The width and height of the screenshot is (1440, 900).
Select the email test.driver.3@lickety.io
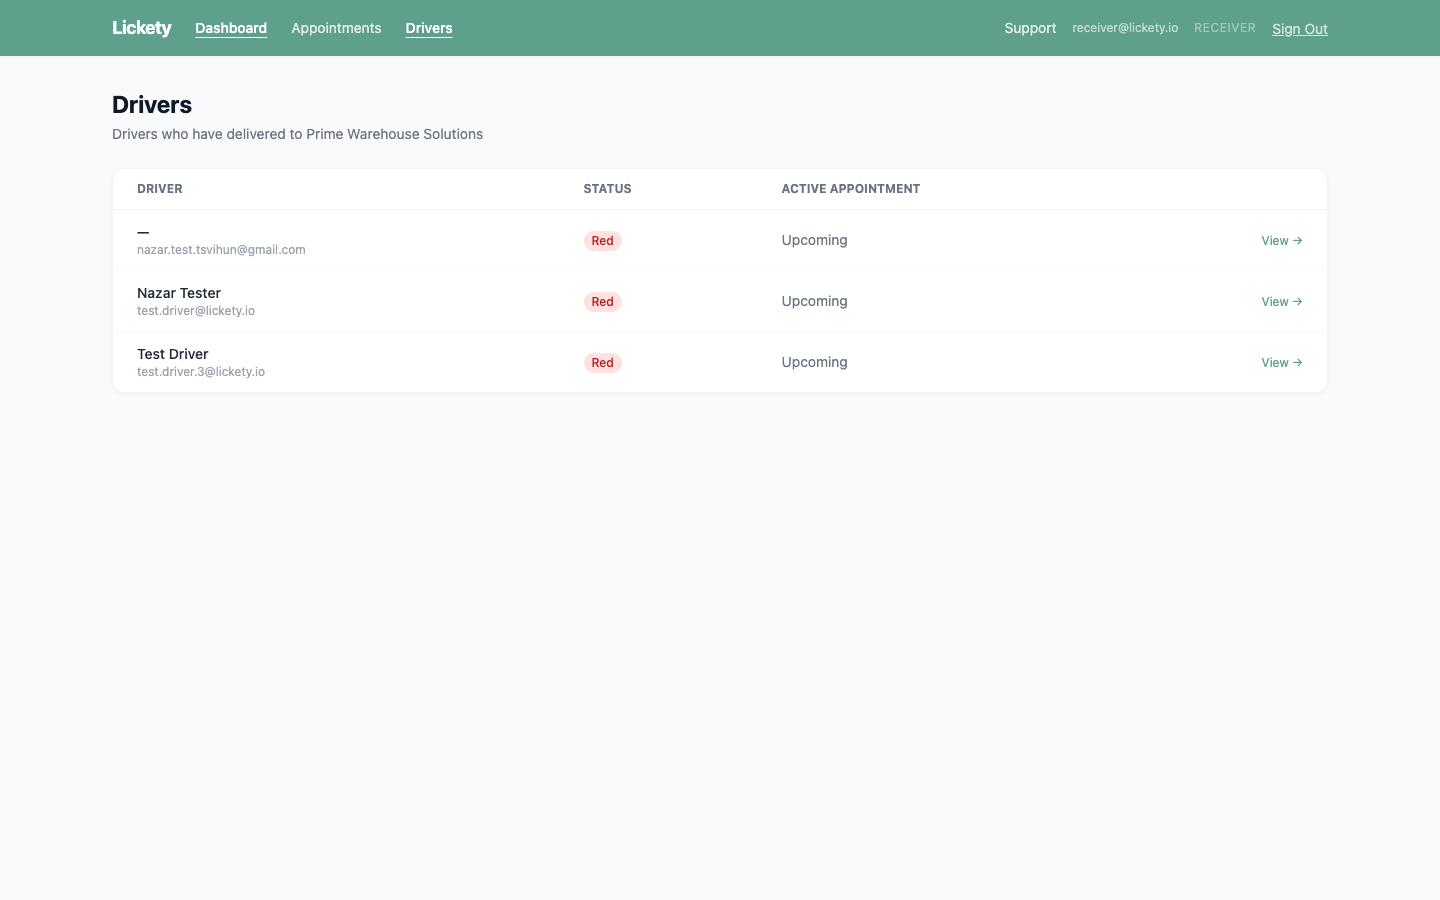coord(200,371)
